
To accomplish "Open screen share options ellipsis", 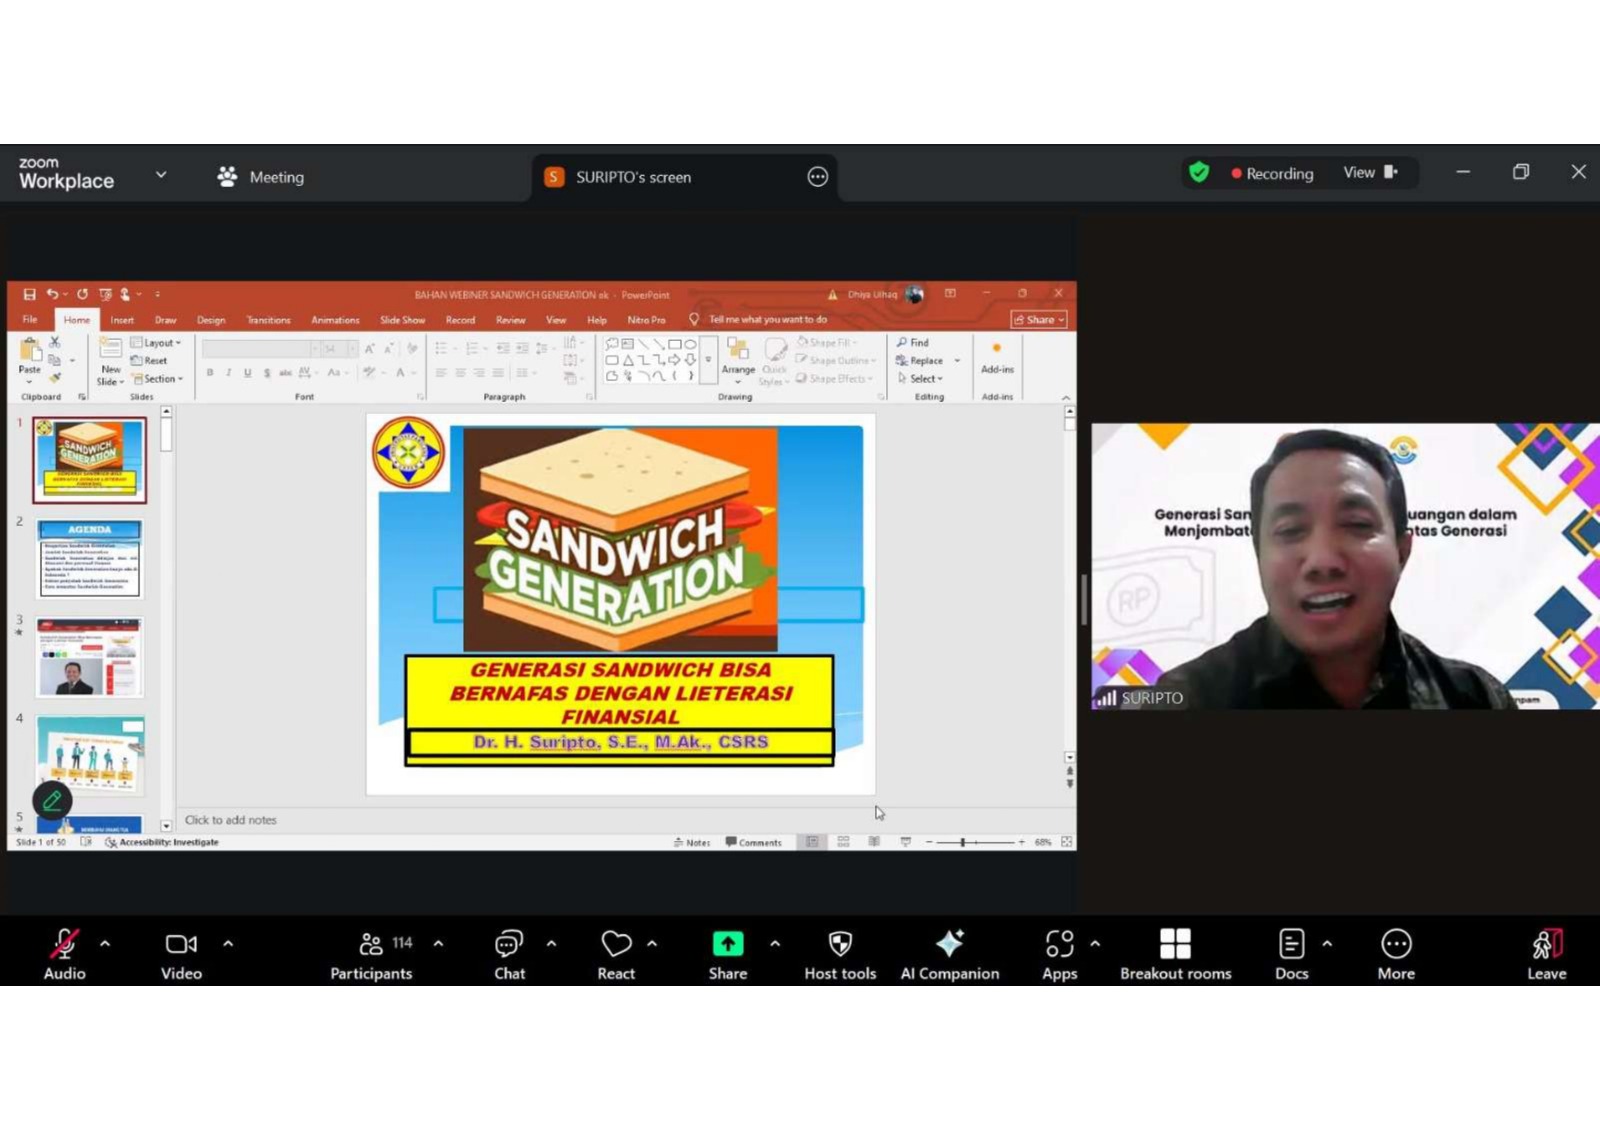I will click(x=817, y=177).
